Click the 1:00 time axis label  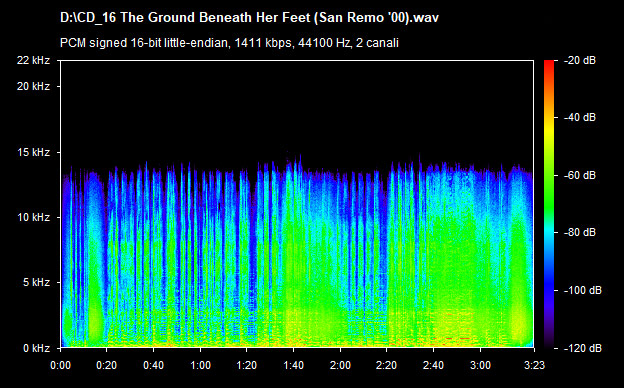[x=200, y=365]
